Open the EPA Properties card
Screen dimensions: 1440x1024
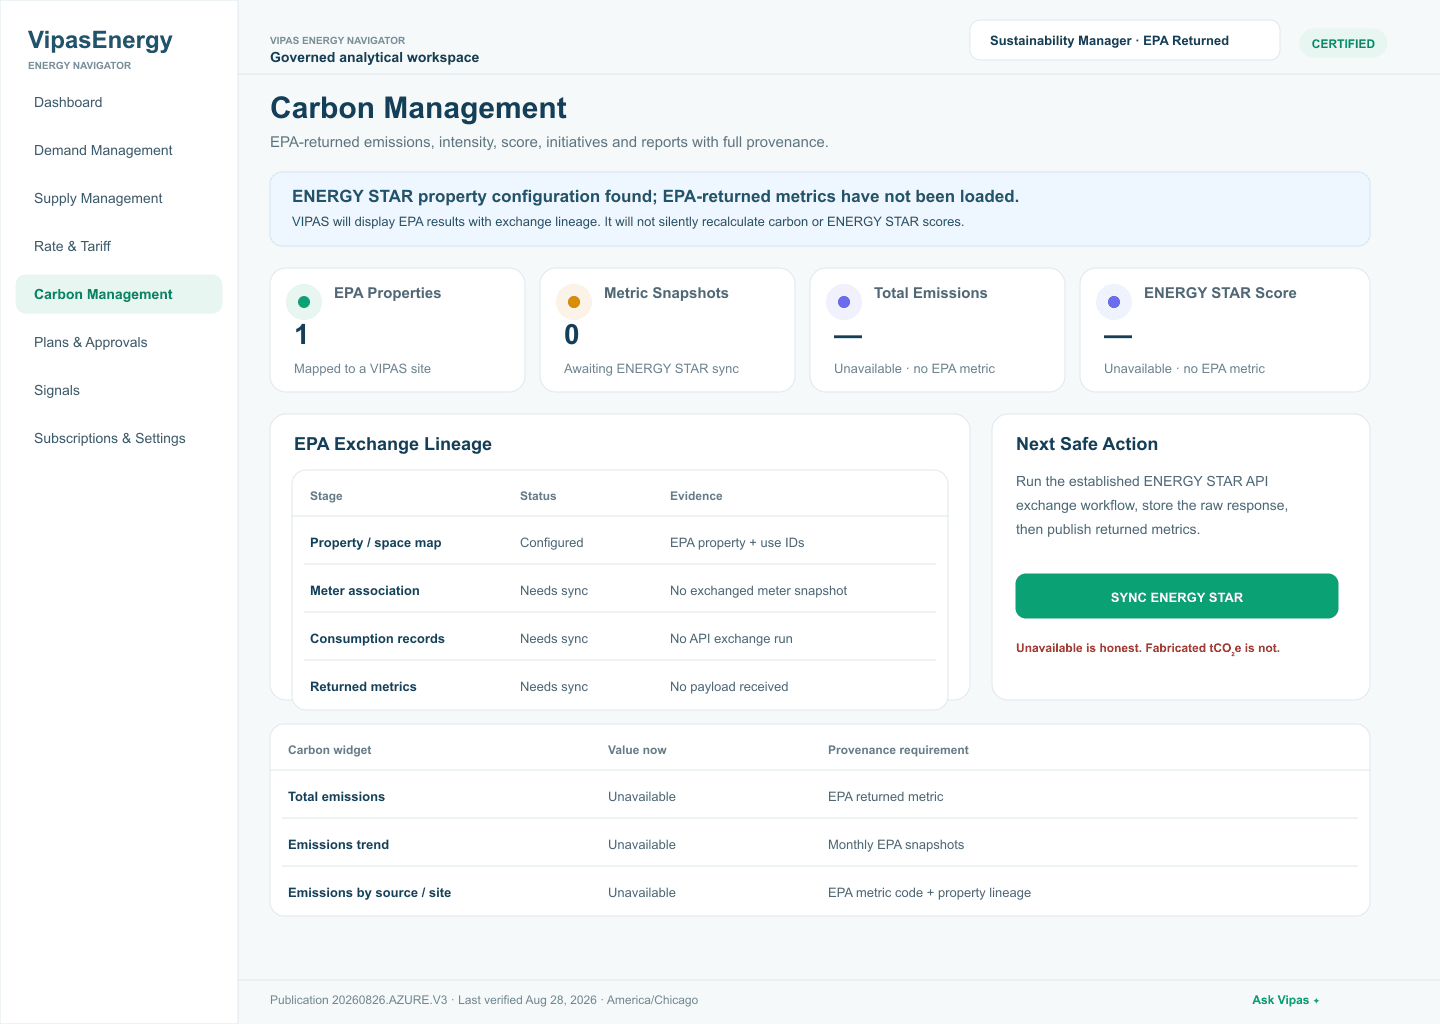(398, 330)
